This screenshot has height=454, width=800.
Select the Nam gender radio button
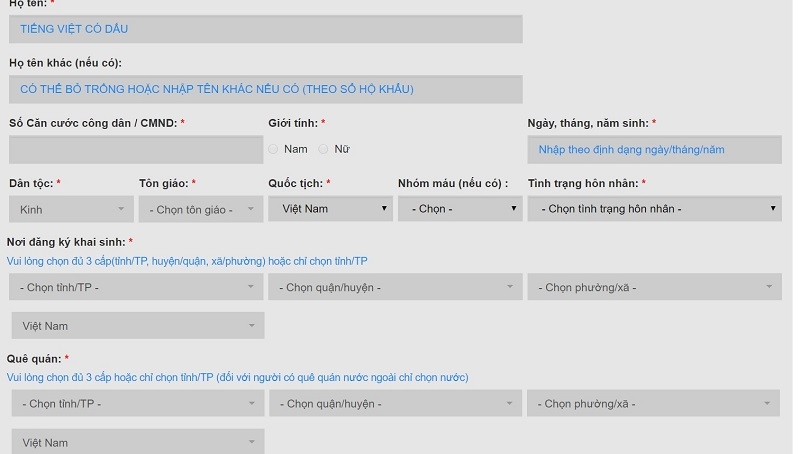coord(274,149)
